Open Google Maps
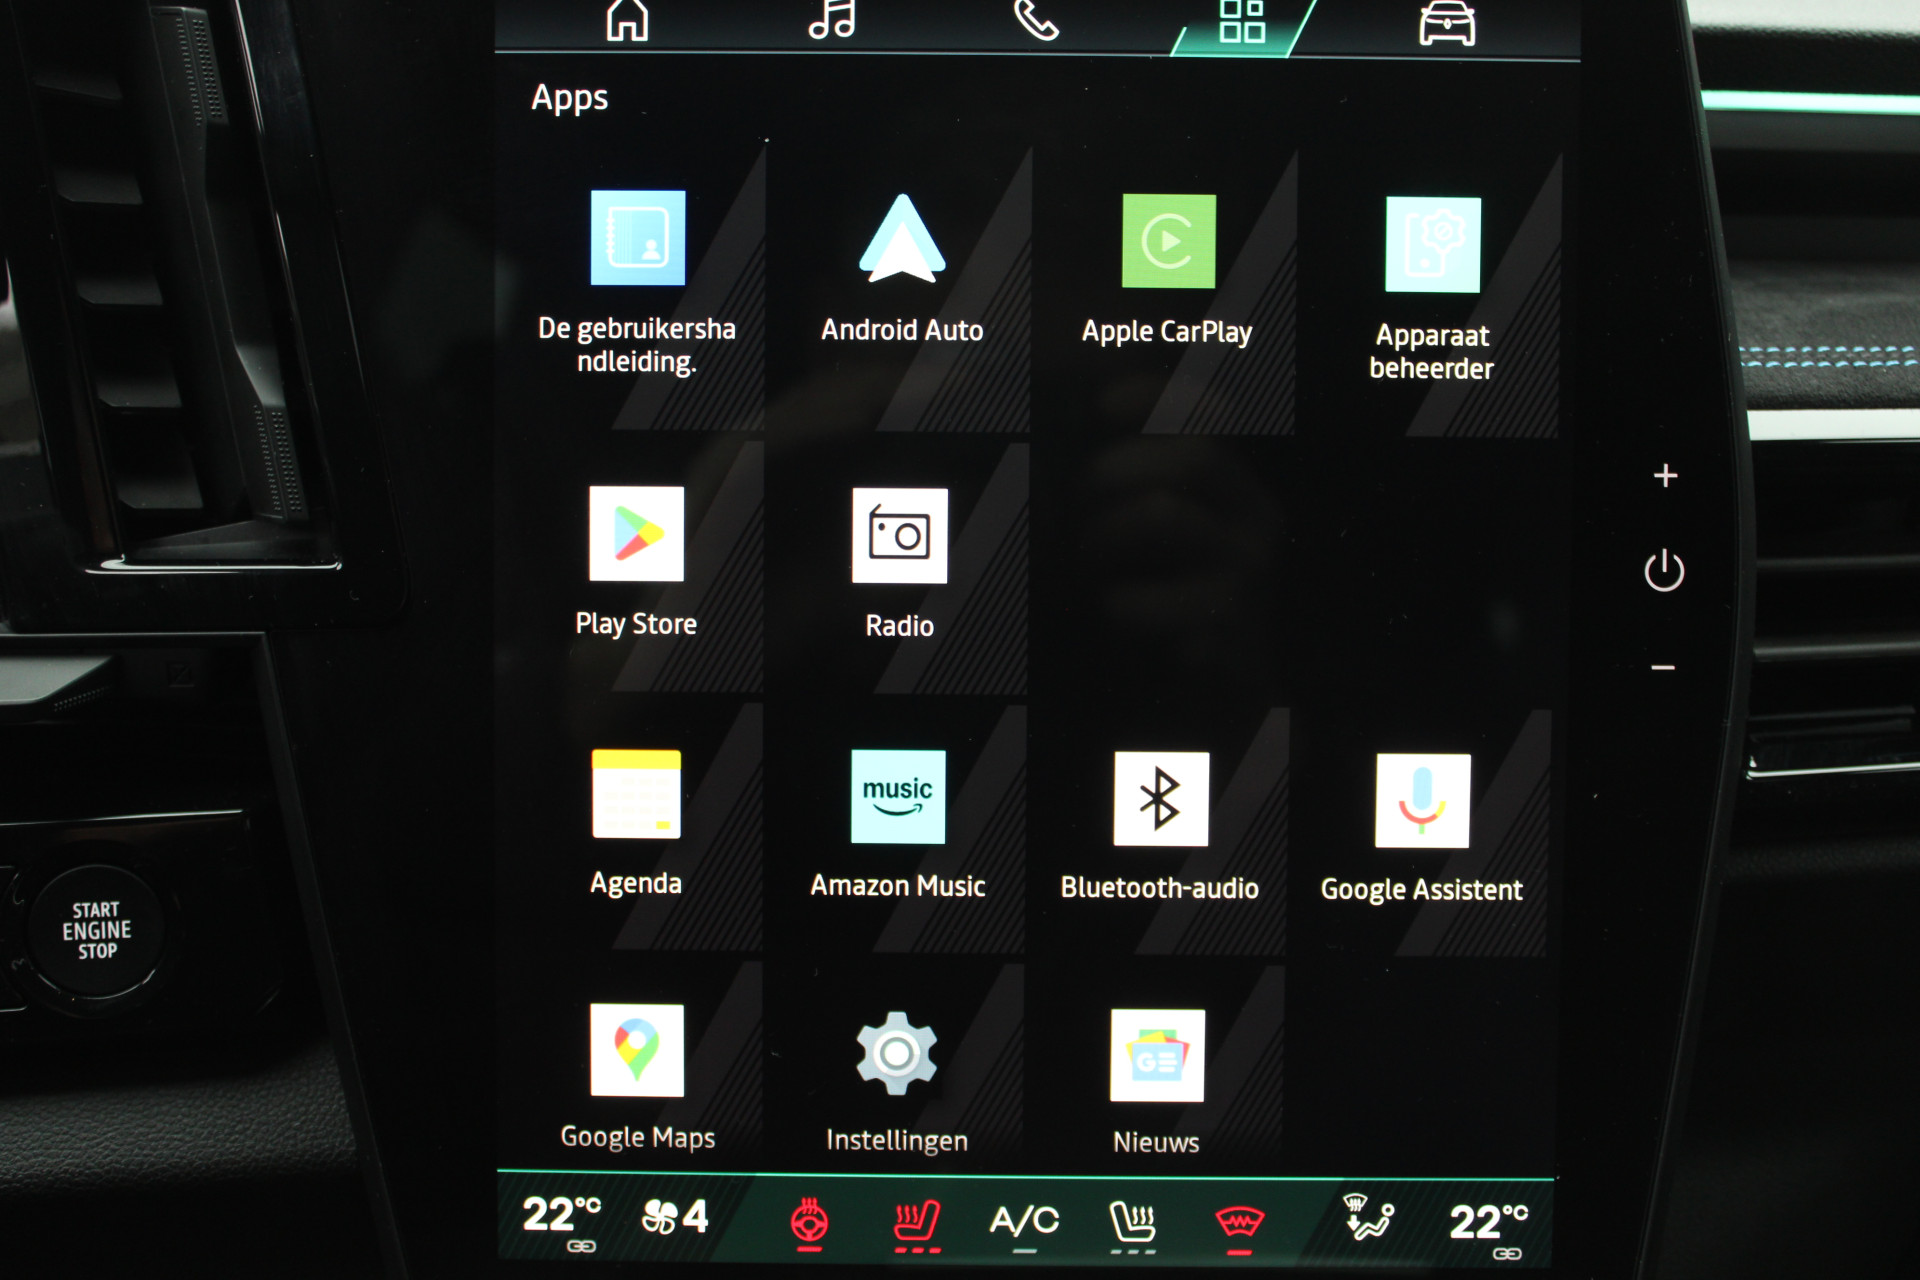 (637, 1051)
